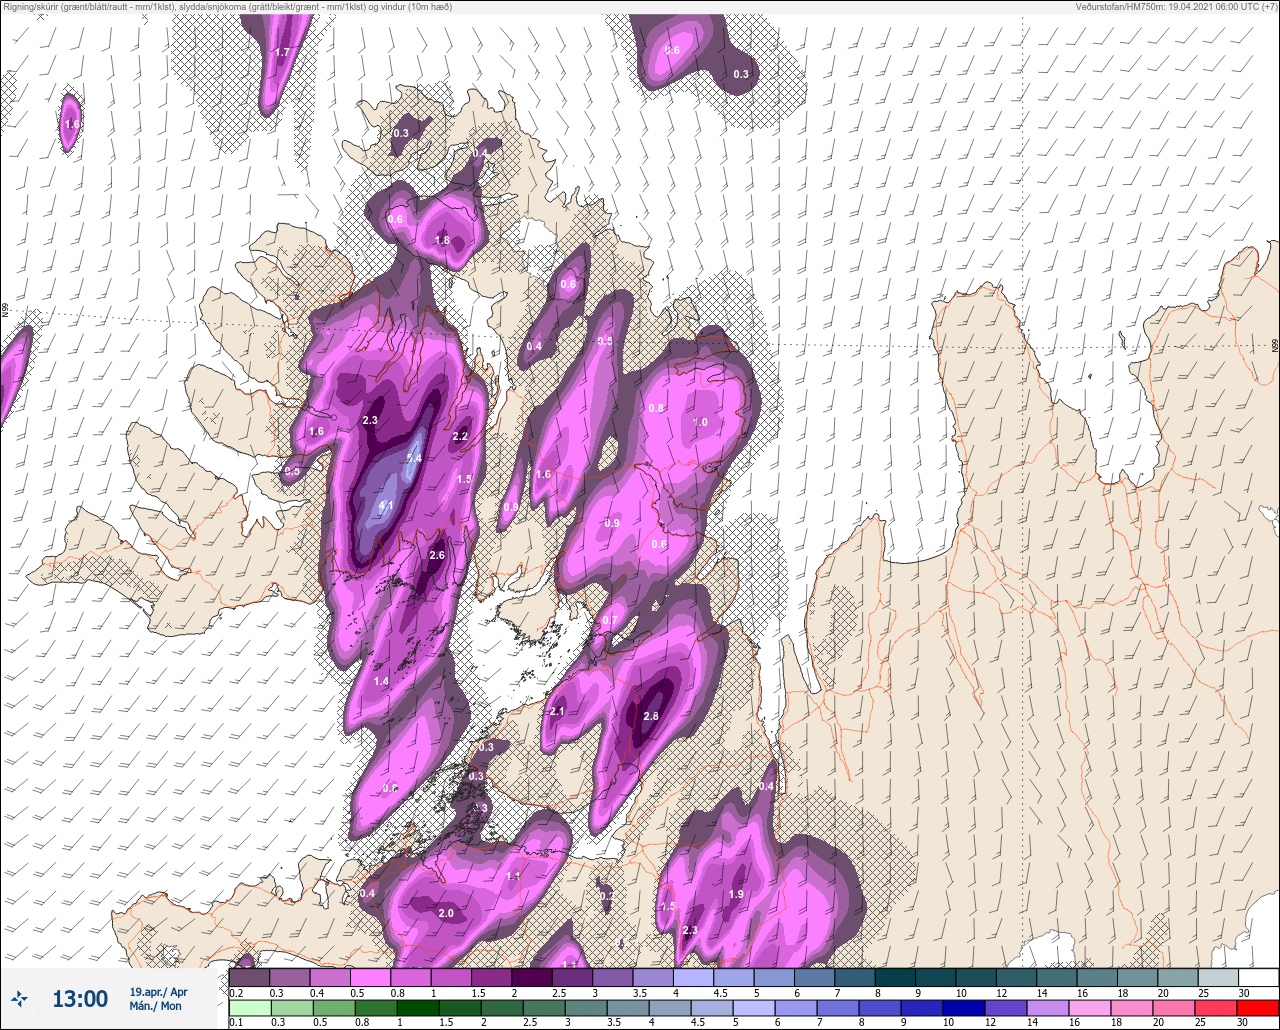Click the top-row lavender legend swatch for 4
Image resolution: width=1280 pixels, height=1030 pixels.
point(694,977)
